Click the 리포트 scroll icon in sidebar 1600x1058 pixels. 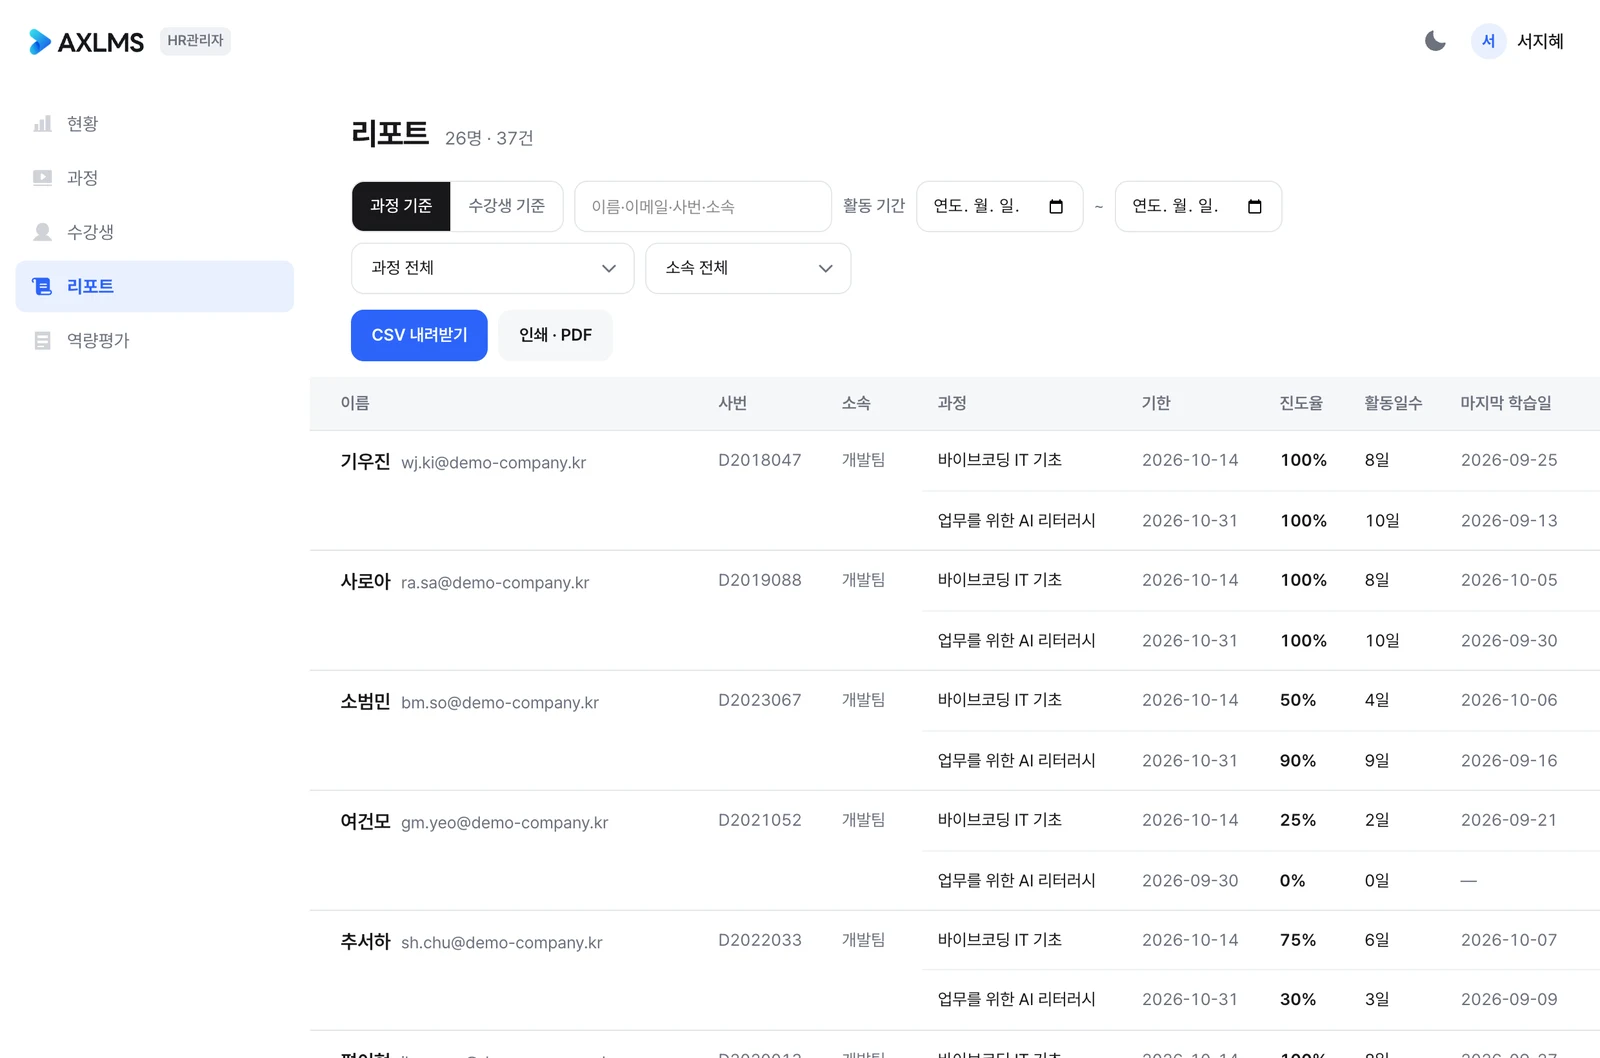coord(42,286)
